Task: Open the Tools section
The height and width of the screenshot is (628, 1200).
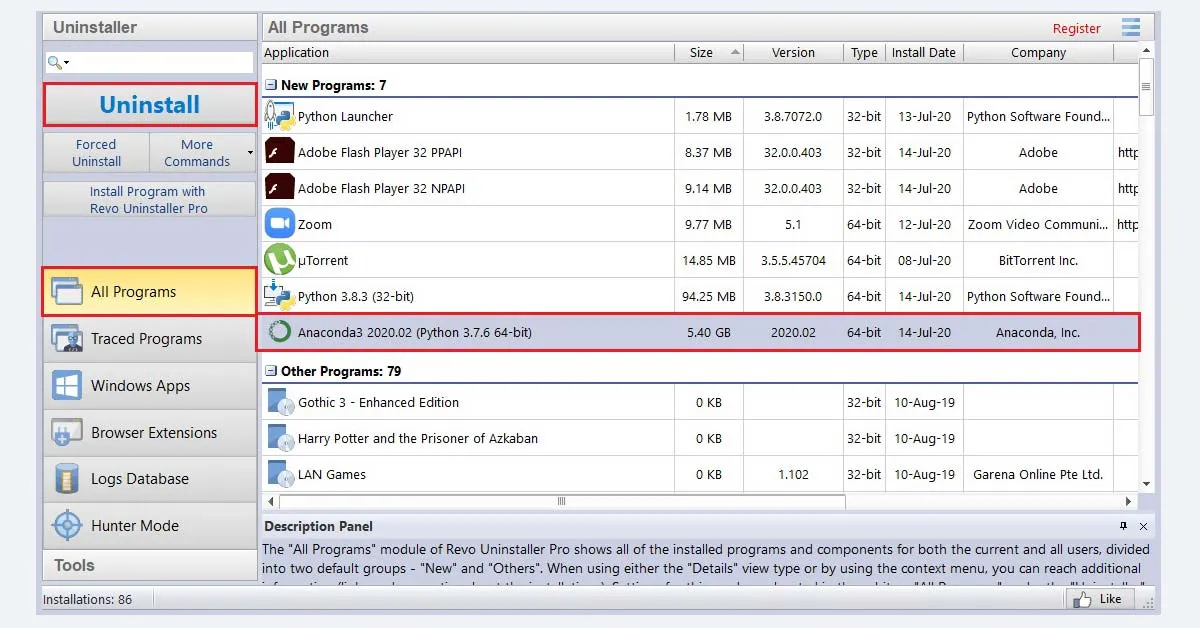Action: [x=73, y=565]
